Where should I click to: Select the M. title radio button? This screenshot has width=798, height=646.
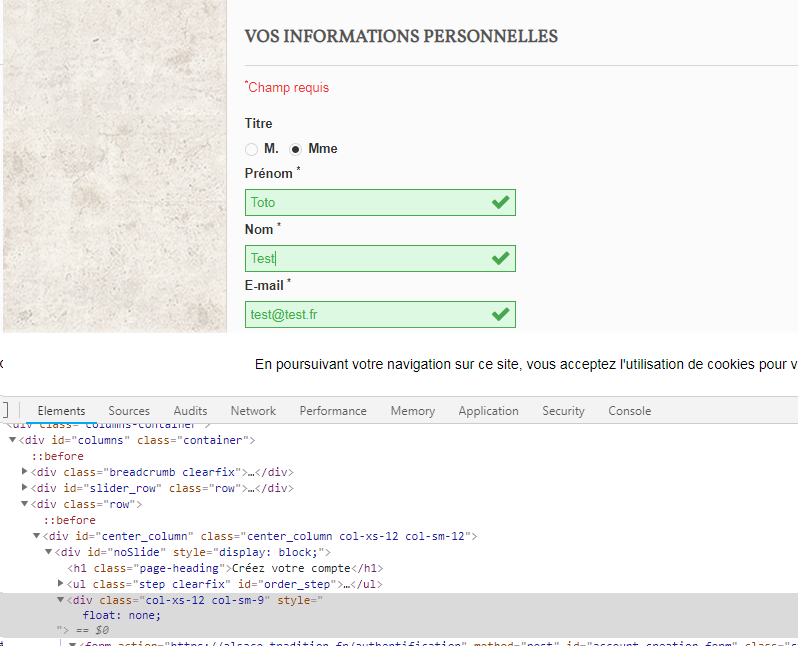tap(251, 149)
